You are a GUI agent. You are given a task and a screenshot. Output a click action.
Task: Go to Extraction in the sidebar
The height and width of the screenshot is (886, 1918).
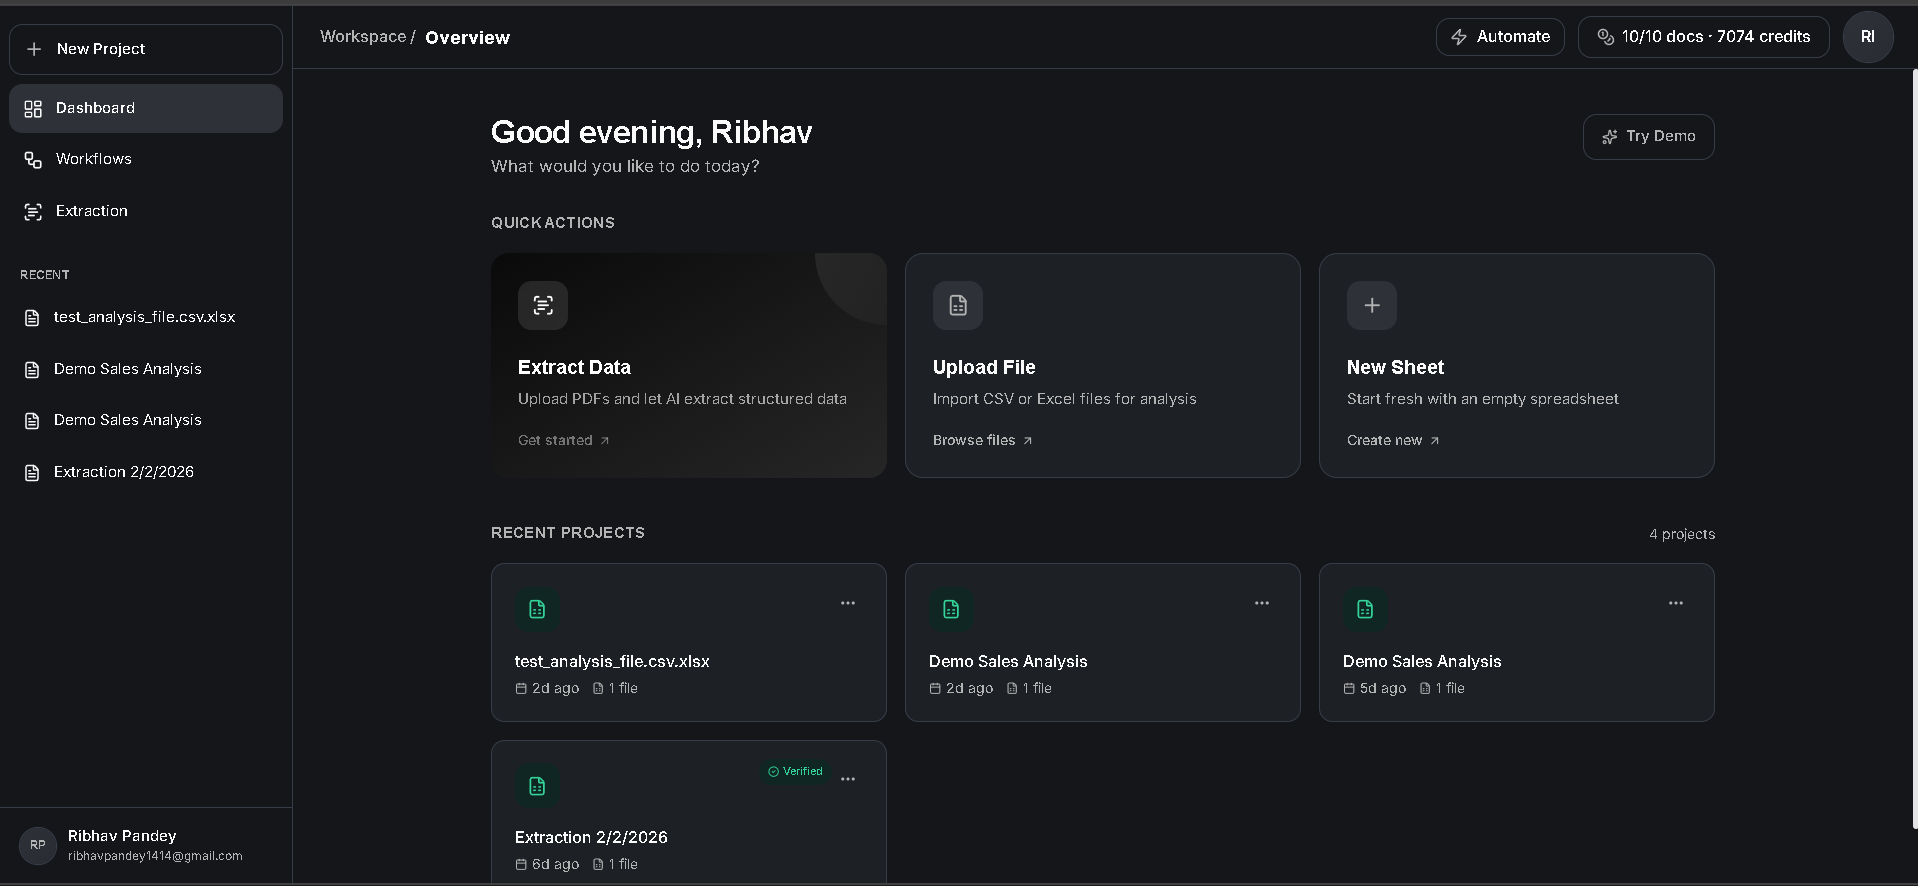[91, 211]
